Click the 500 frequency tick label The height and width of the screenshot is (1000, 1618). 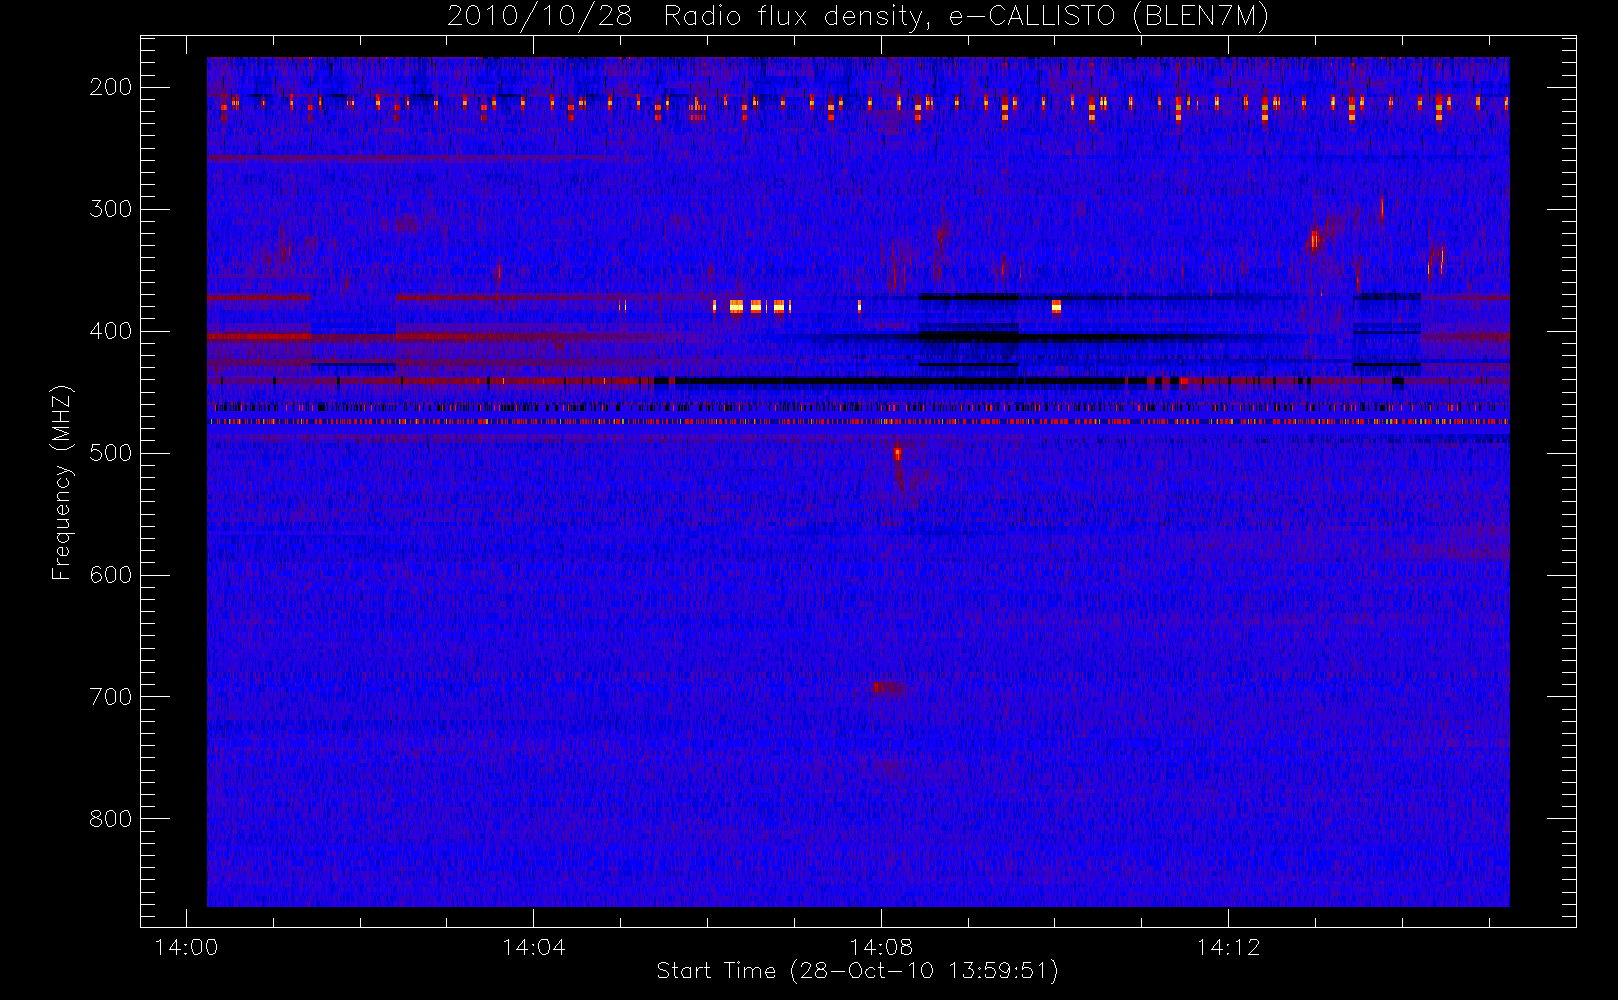(x=111, y=453)
